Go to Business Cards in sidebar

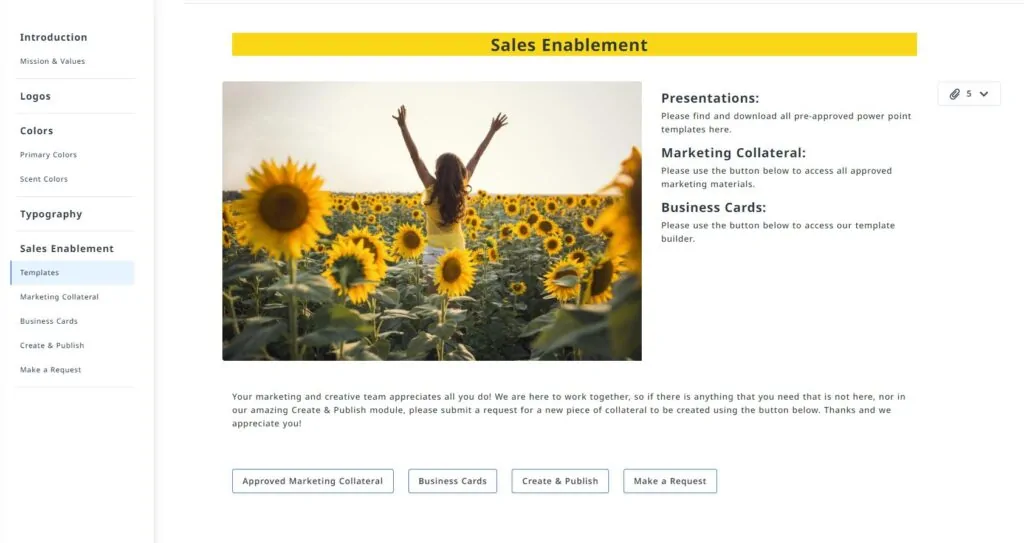[49, 321]
